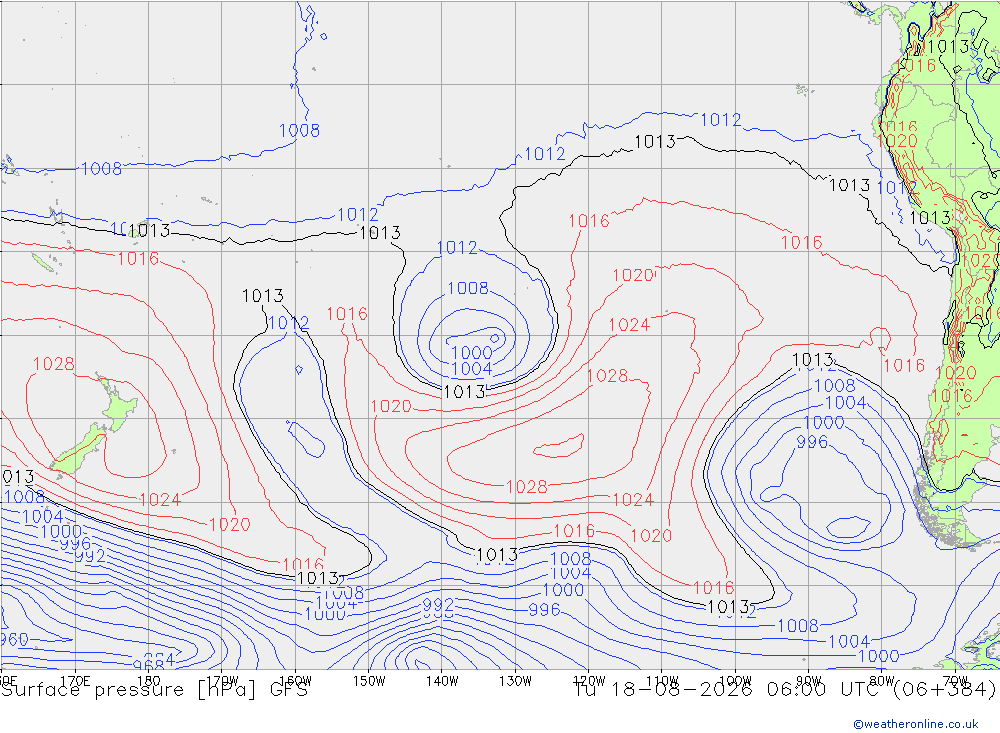Select the 170W longitude axis label

[222, 681]
